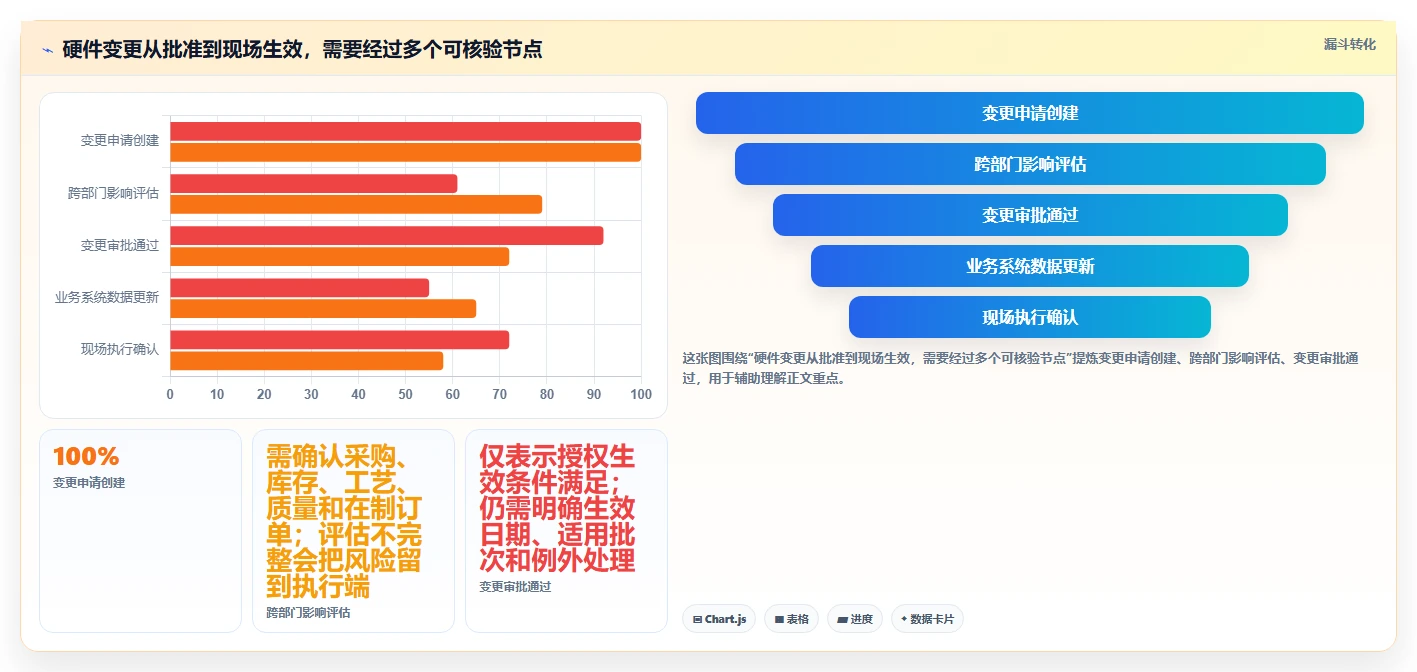
Task: Click the red 仅表示授权生效条件满足 card text
Action: [557, 507]
